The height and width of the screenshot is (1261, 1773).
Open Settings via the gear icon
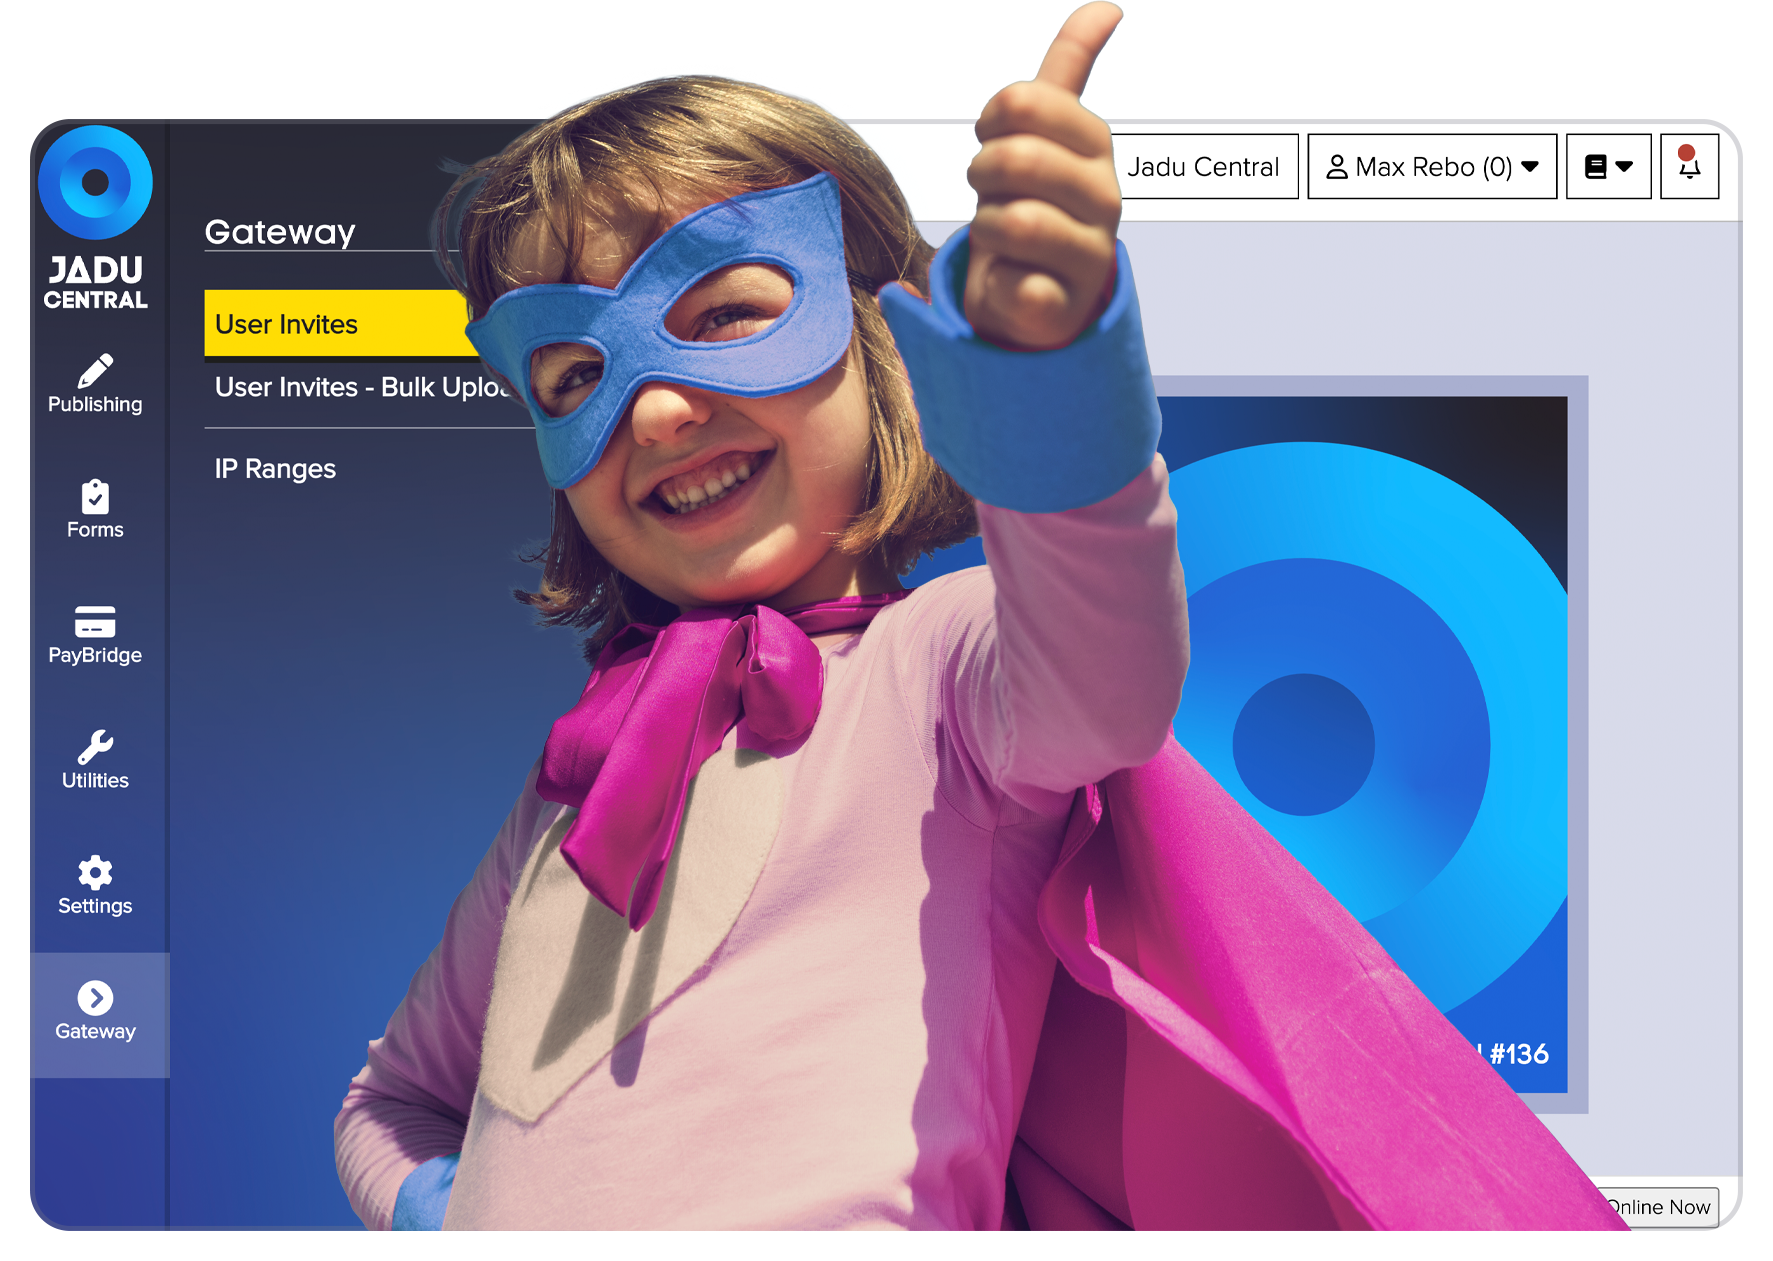click(x=95, y=873)
